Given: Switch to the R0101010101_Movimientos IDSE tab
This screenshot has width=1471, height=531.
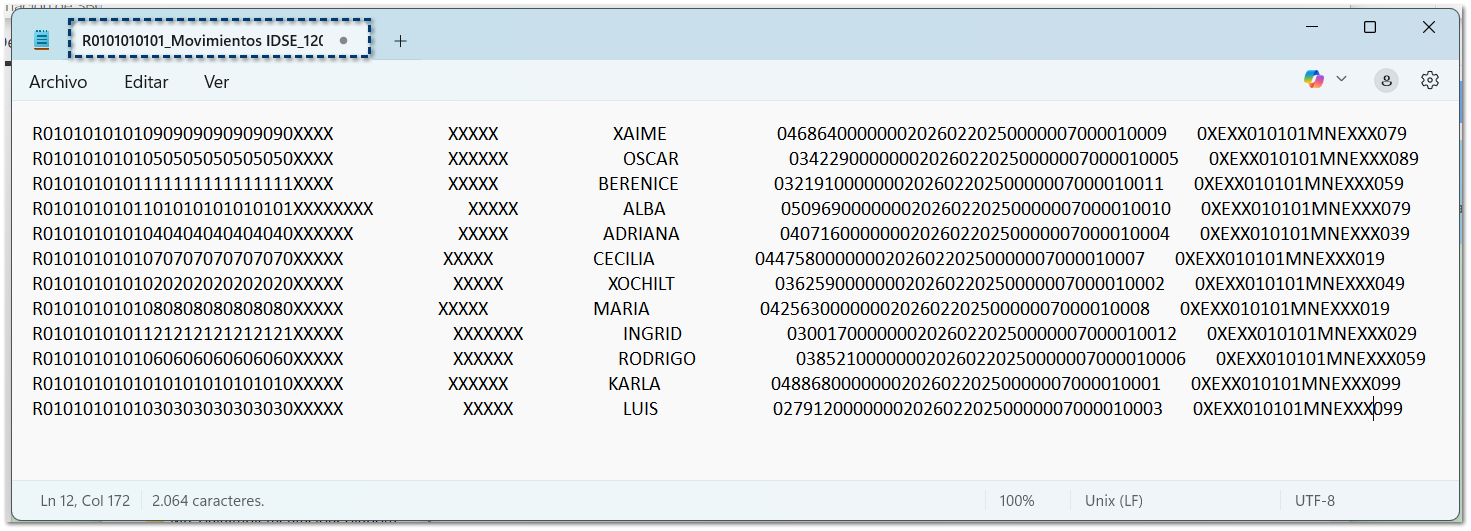Looking at the screenshot, I should [202, 41].
